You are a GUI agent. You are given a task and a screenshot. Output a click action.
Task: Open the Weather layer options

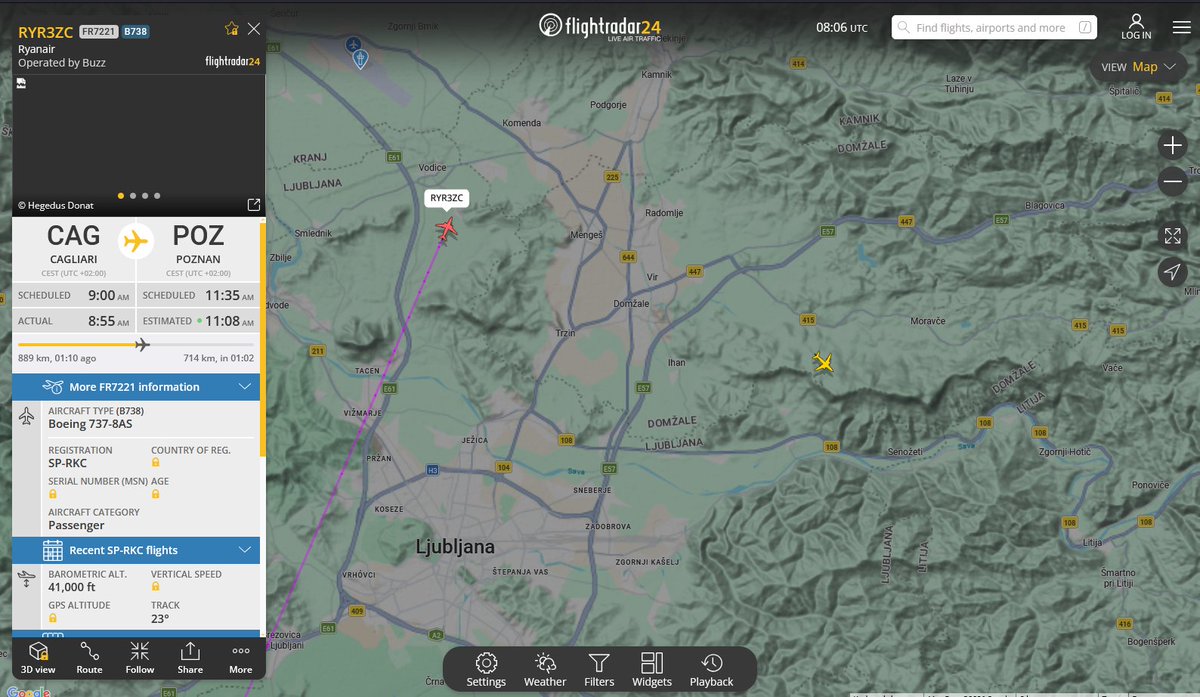point(545,669)
